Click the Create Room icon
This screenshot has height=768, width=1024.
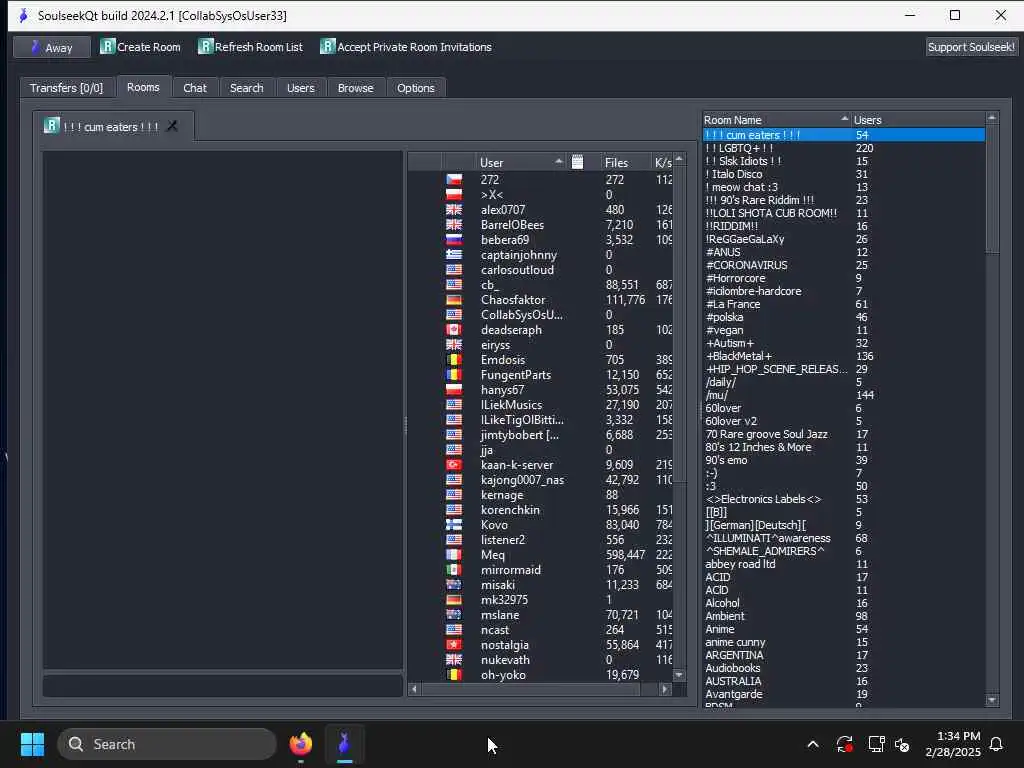(x=107, y=46)
